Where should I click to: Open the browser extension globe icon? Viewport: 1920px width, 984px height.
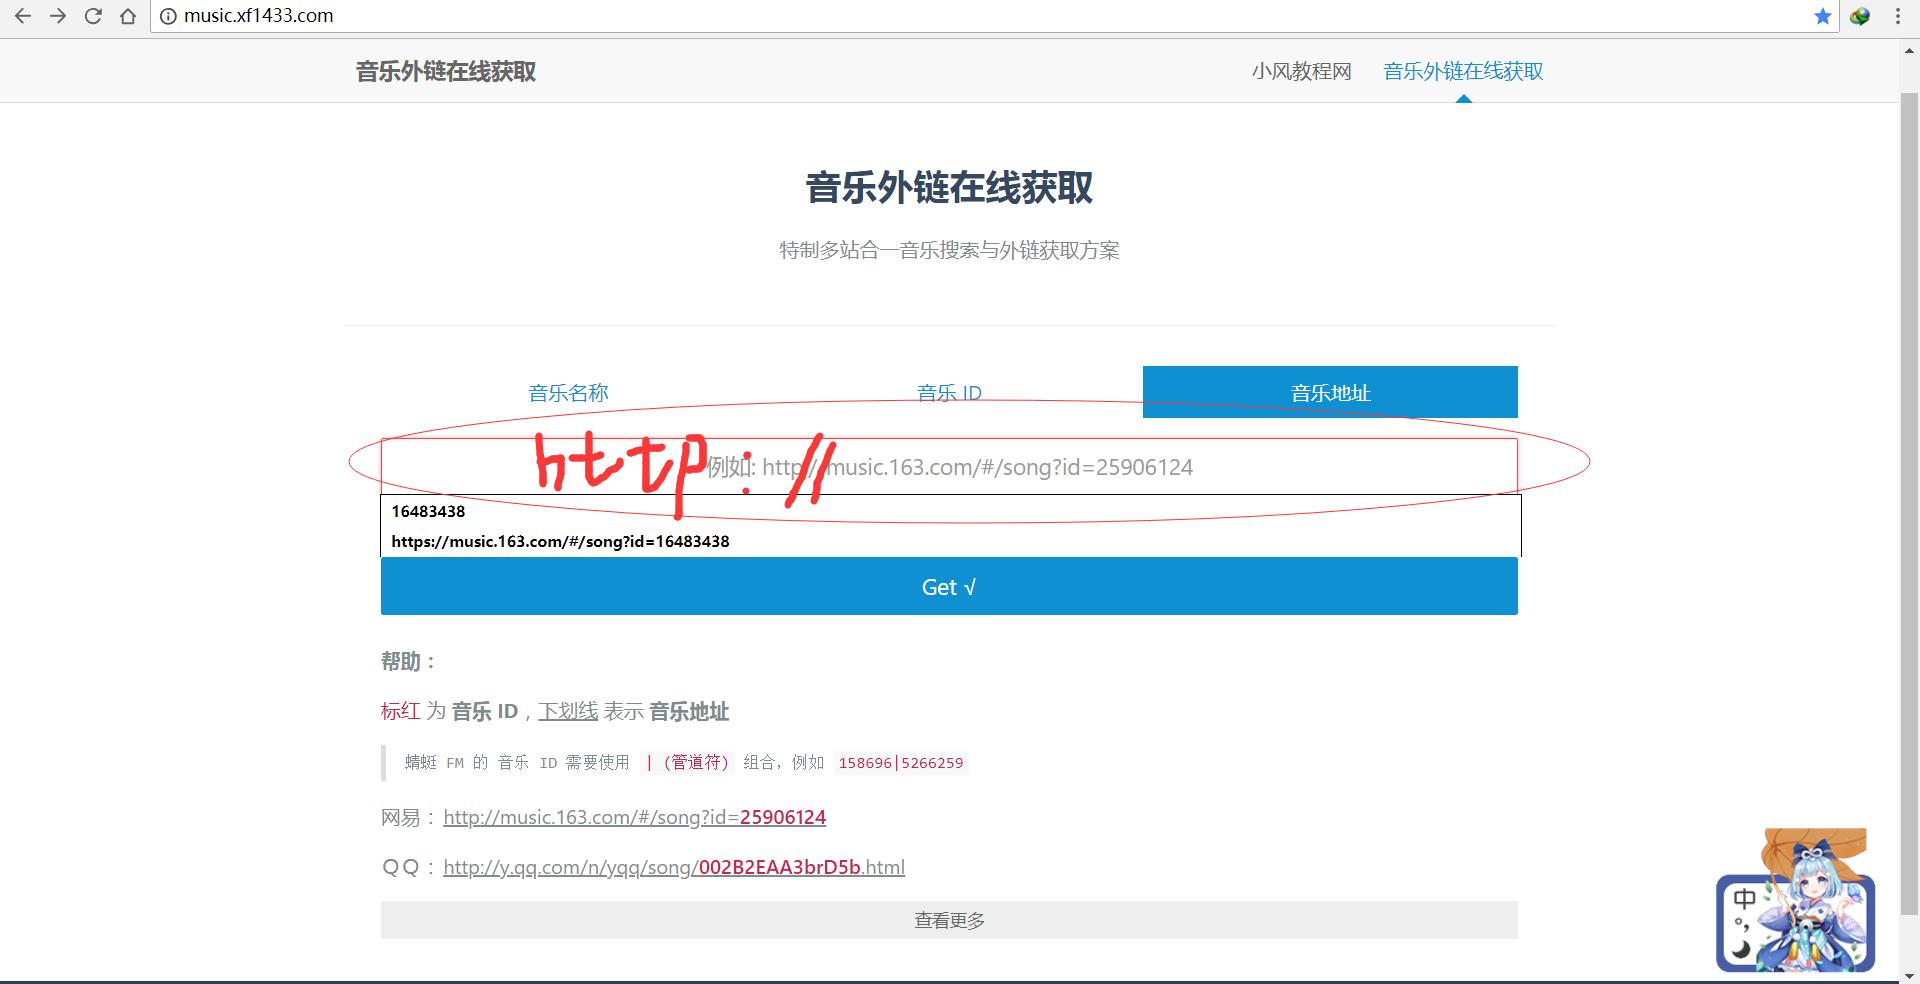coord(1861,16)
